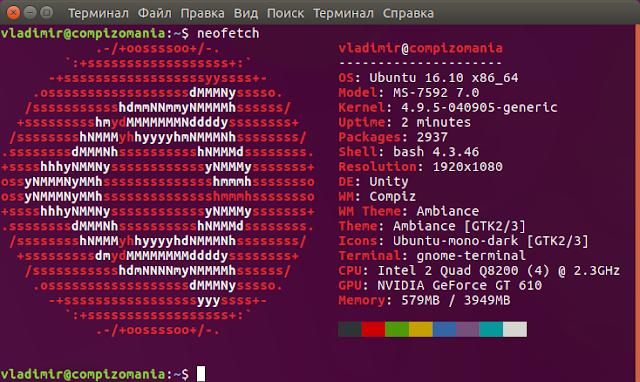Click the cursor at the bottom prompt

(201, 374)
